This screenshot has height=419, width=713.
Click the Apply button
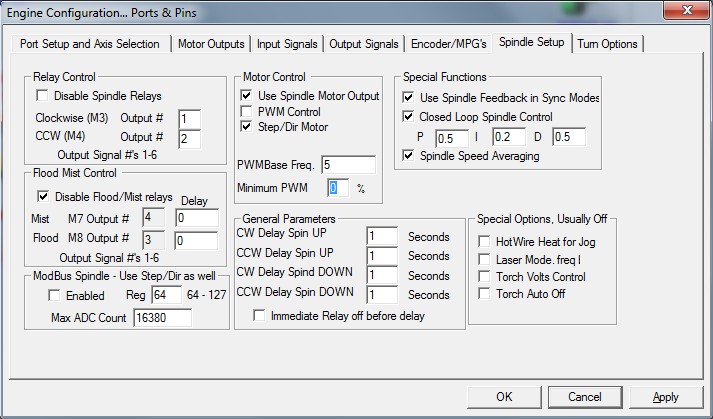coord(665,397)
